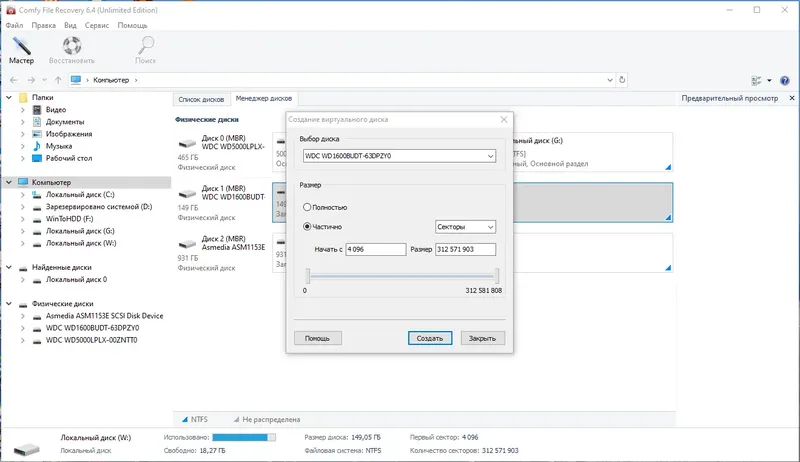This screenshot has width=800, height=462.
Task: Click the Диск 2 (MBR) drive icon
Action: point(187,244)
